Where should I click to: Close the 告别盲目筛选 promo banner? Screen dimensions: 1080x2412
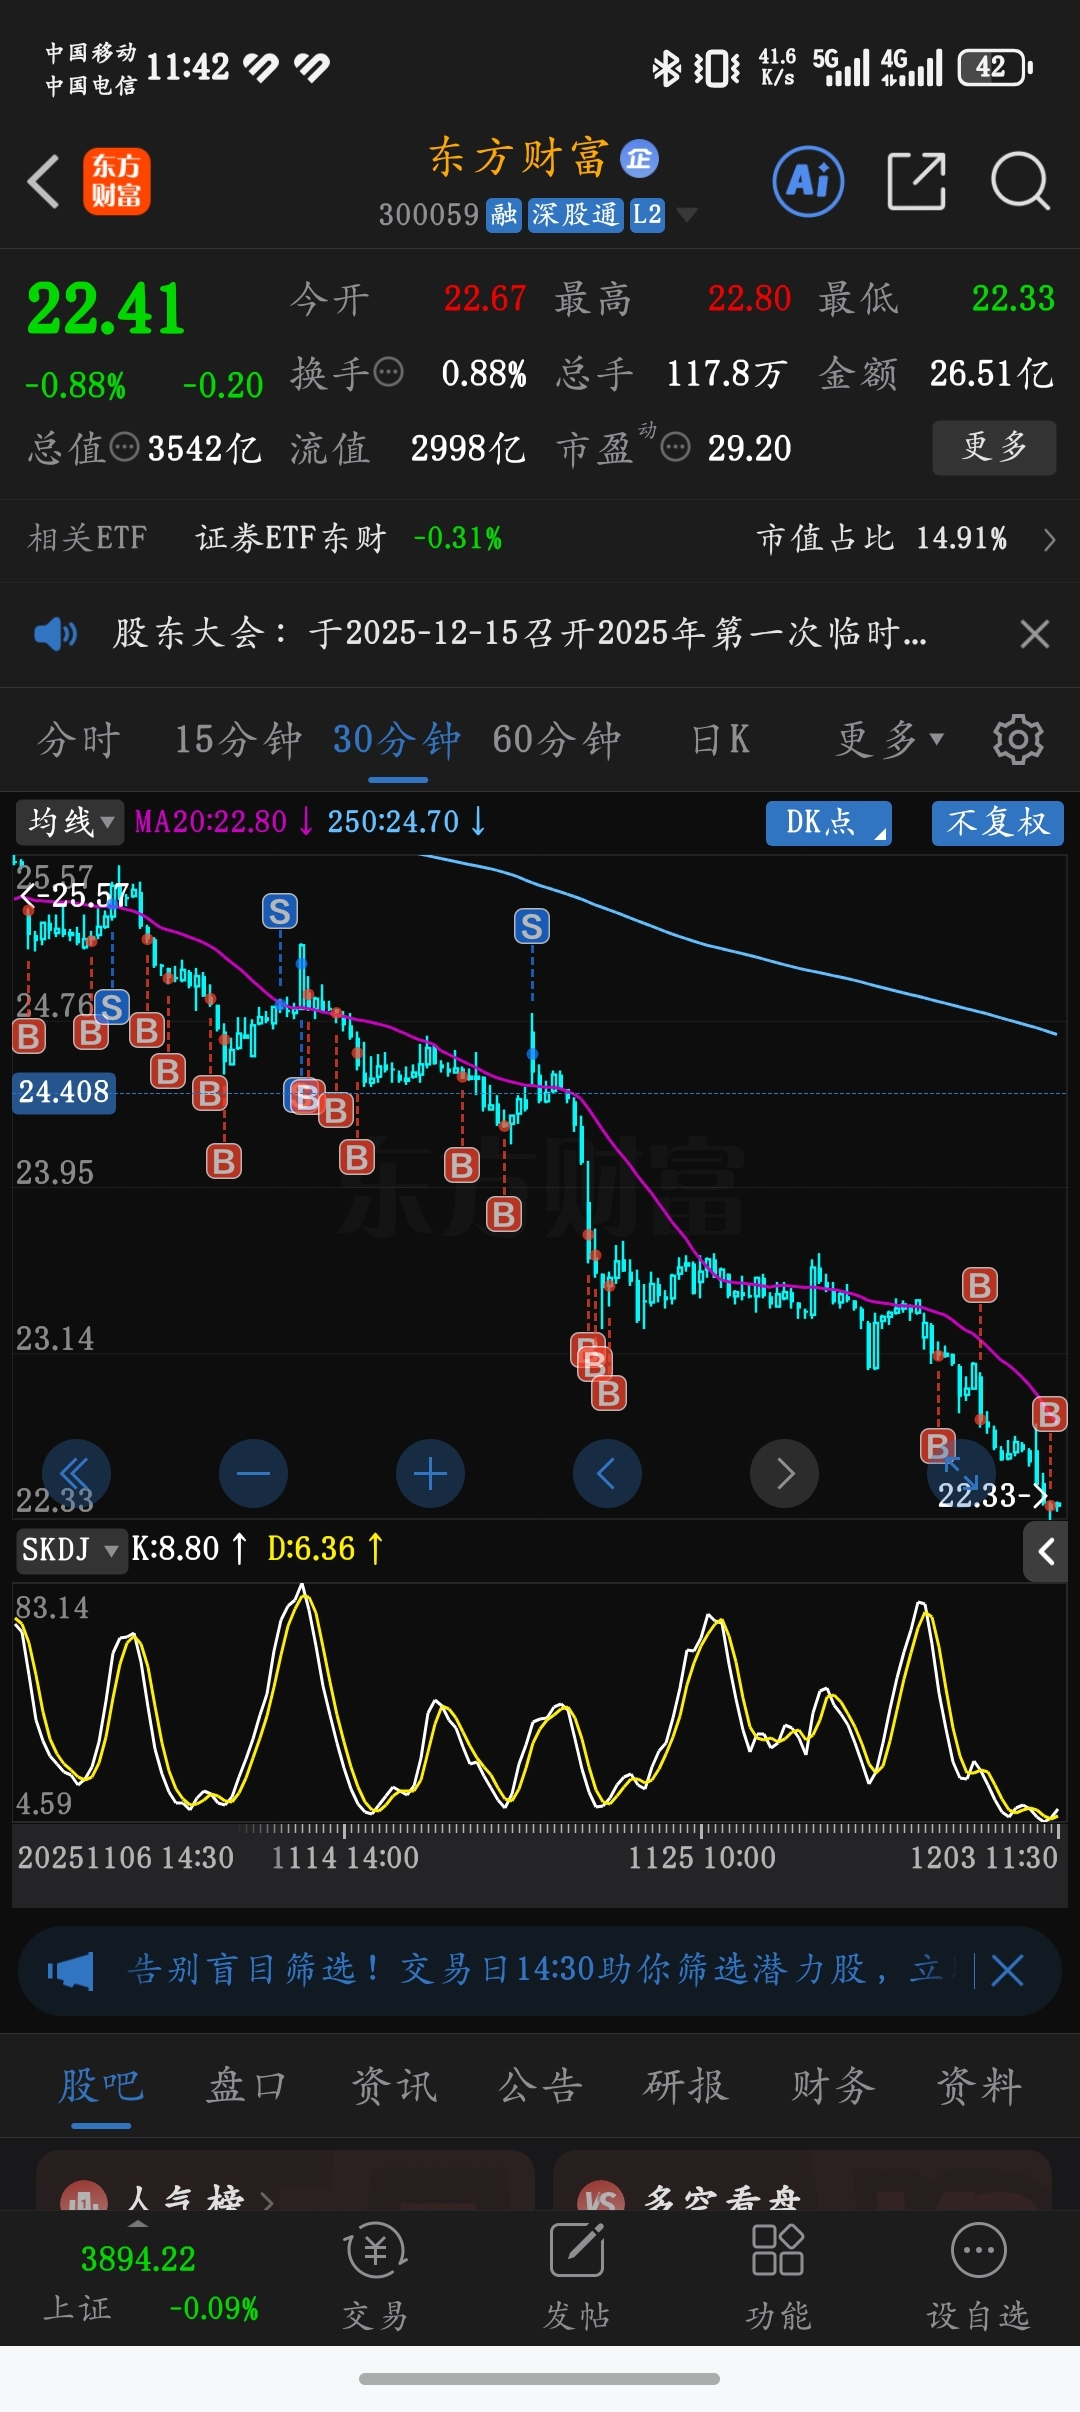[x=1007, y=1971]
